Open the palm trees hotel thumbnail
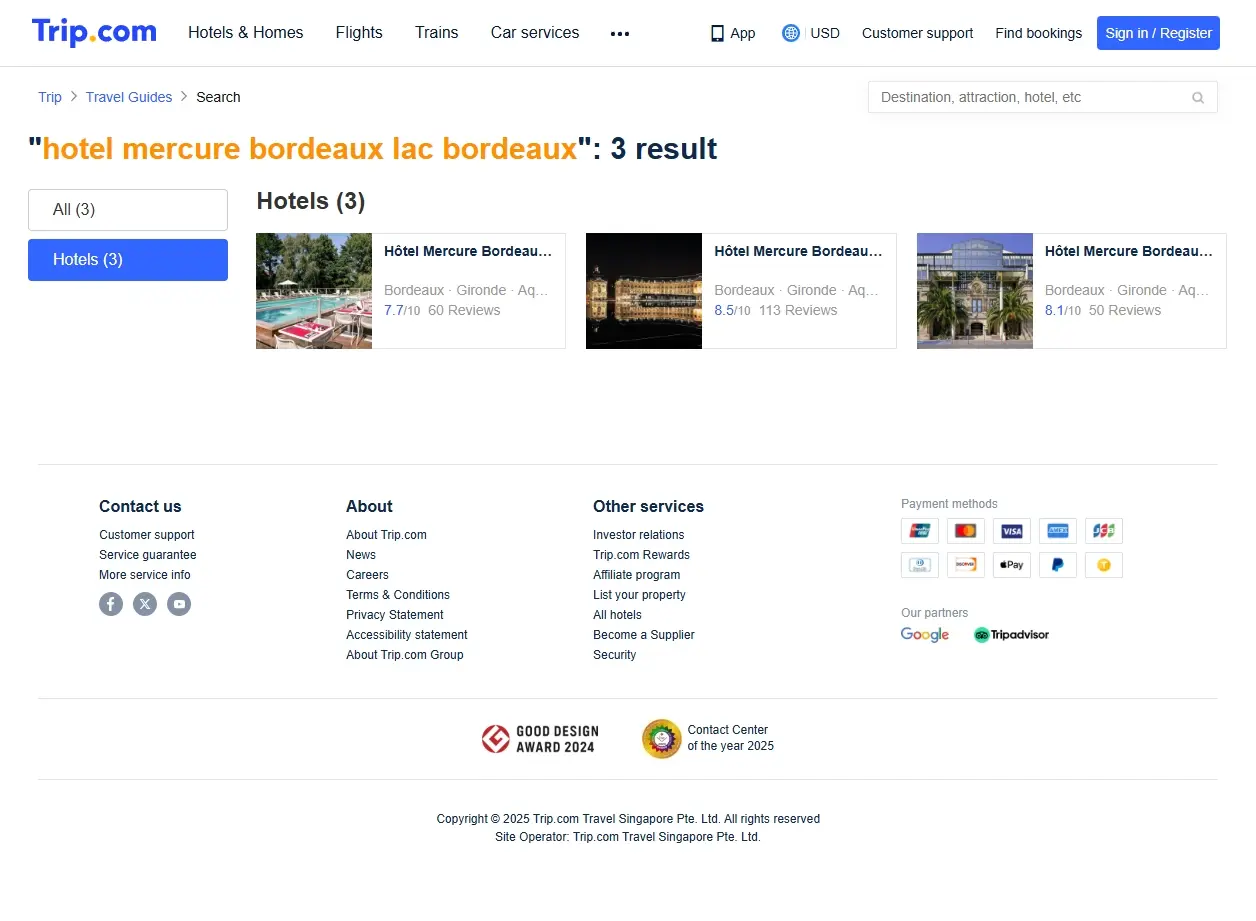The image size is (1256, 921). [975, 291]
